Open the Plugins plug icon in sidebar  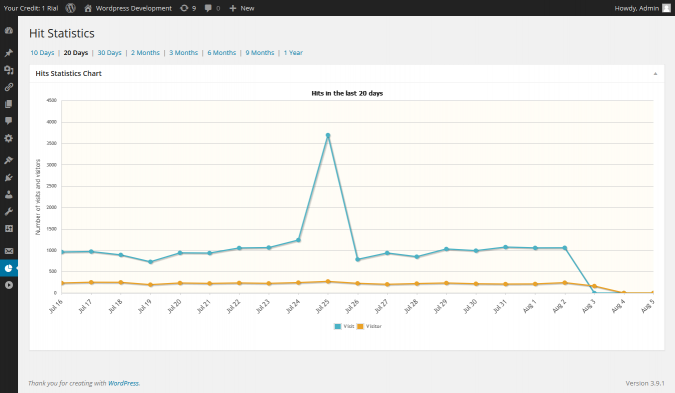(x=9, y=177)
